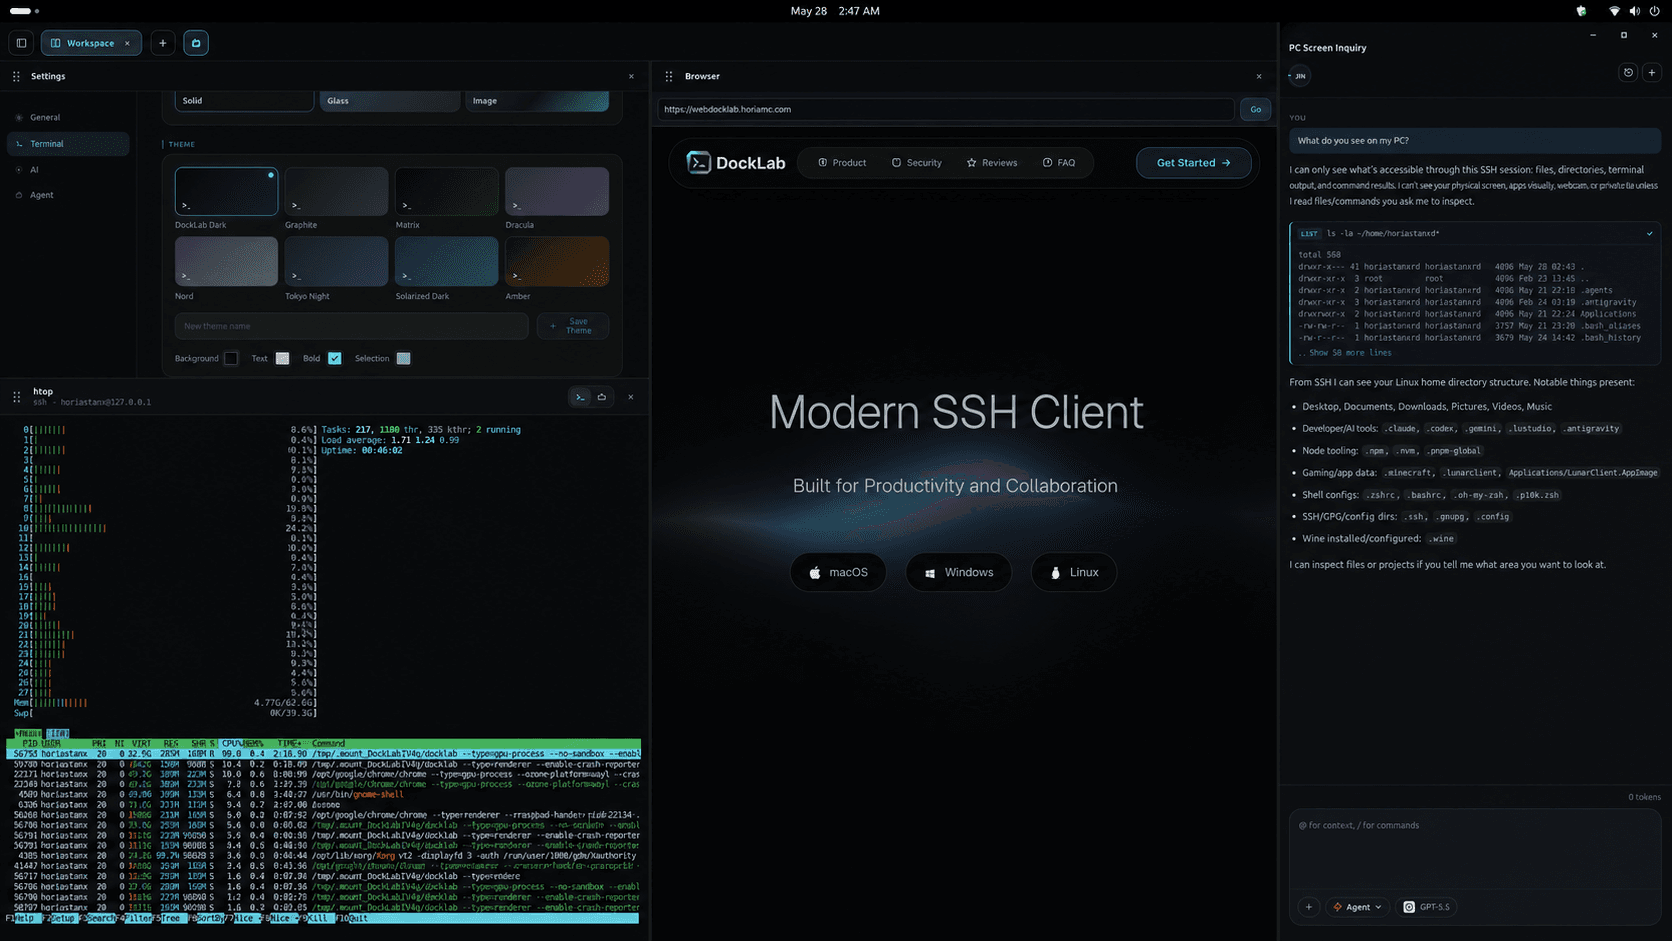The image size is (1672, 941).
Task: Start a new chat with plus icon
Action: pos(1652,73)
